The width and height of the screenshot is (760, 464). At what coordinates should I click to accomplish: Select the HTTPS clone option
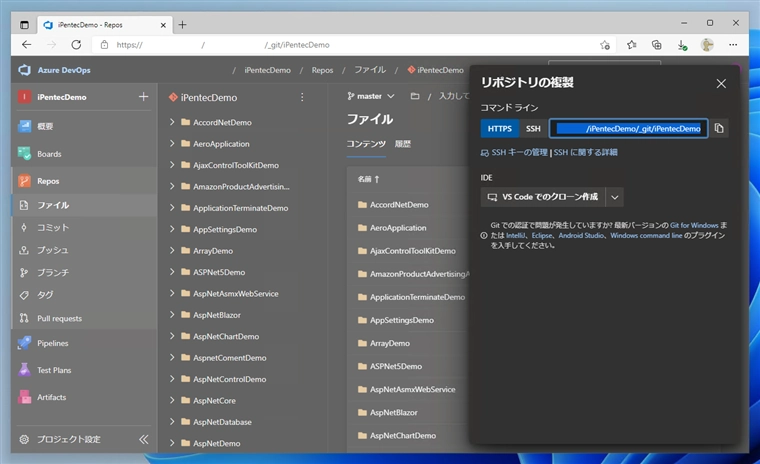pos(500,128)
